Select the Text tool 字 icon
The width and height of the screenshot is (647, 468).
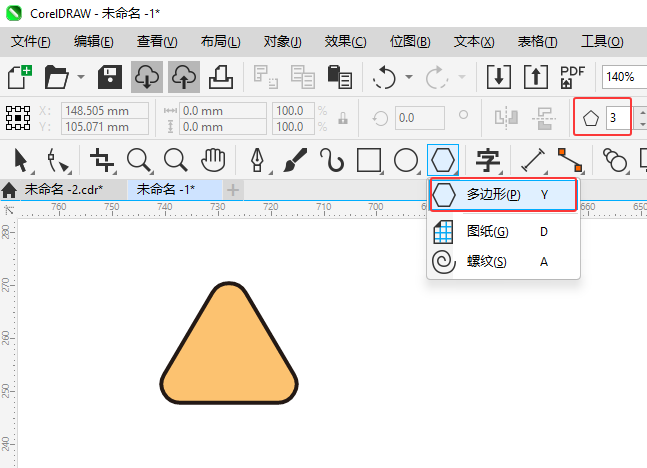(x=488, y=161)
